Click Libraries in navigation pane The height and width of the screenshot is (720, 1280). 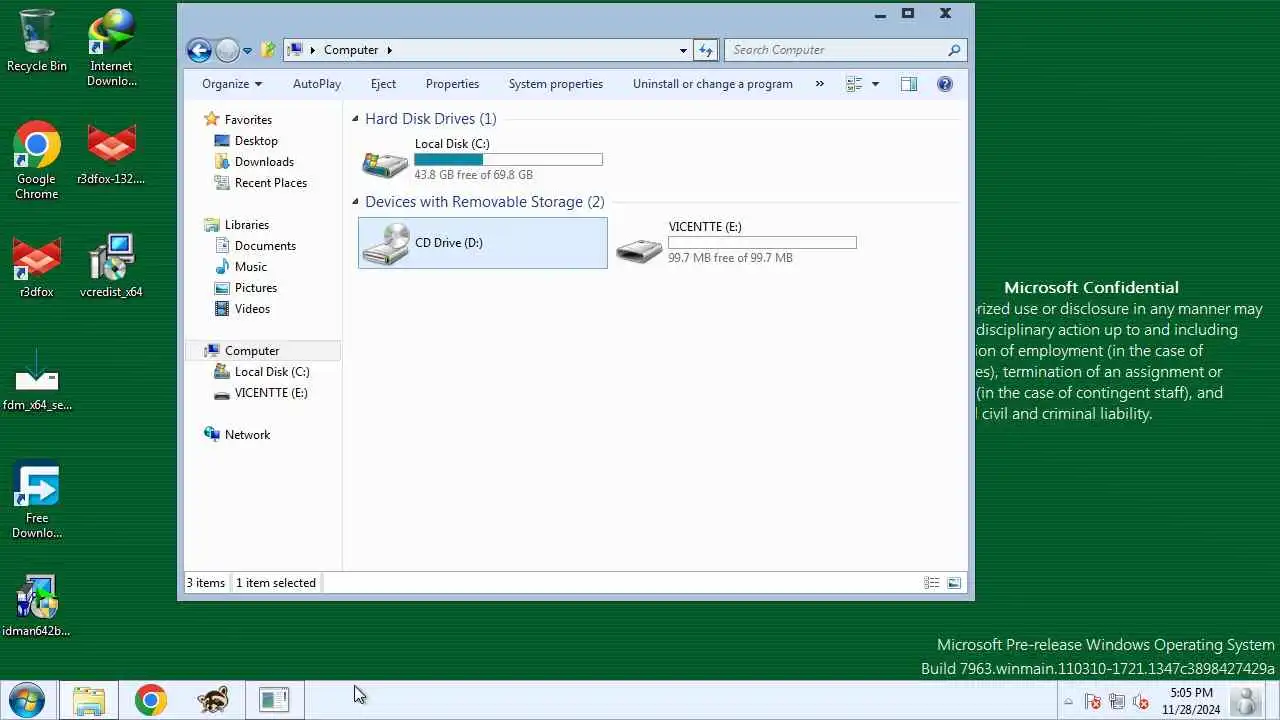click(246, 225)
